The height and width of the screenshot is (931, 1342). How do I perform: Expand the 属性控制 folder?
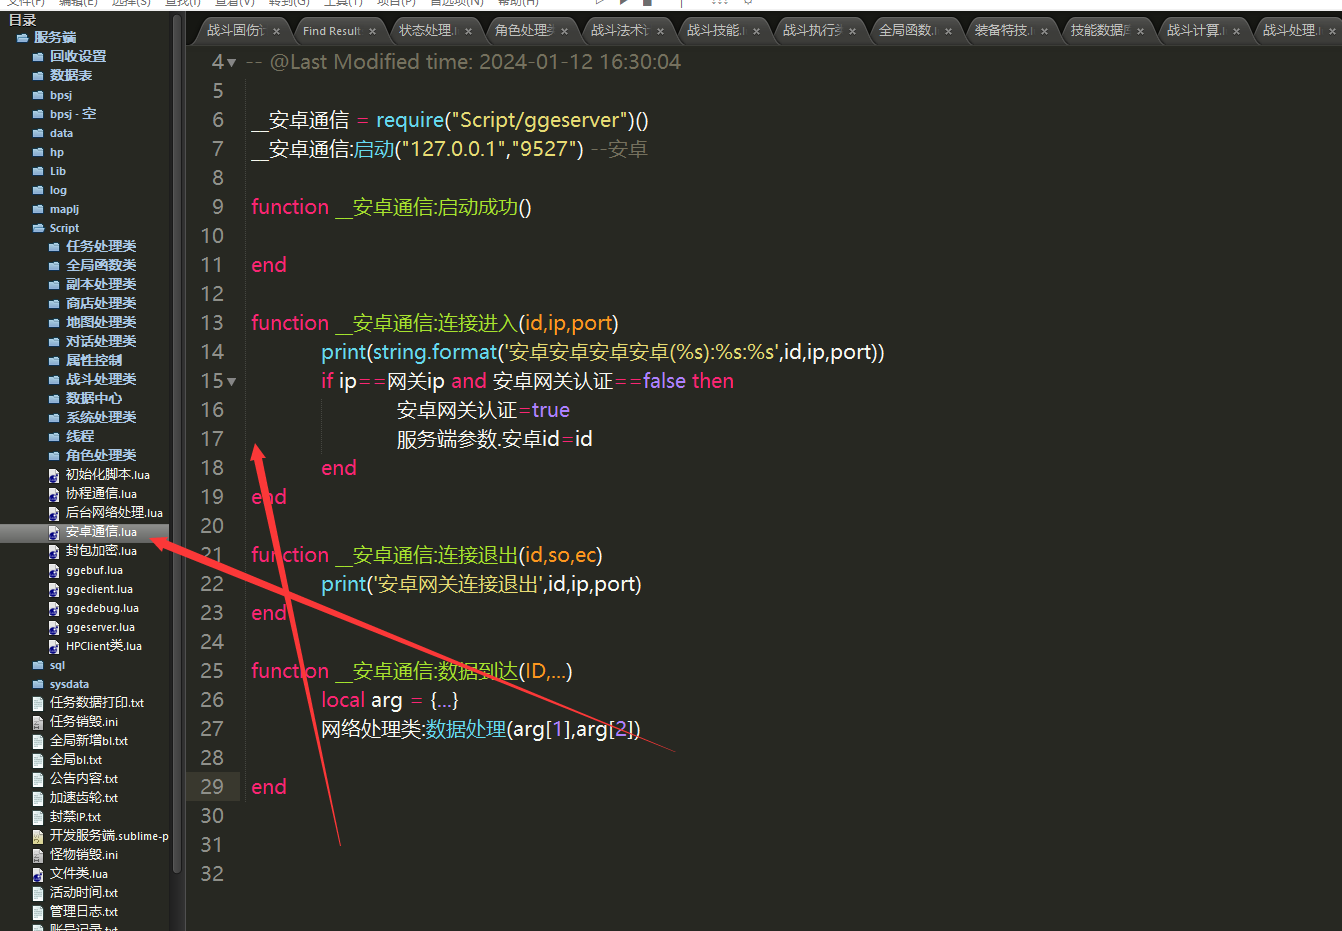point(54,361)
